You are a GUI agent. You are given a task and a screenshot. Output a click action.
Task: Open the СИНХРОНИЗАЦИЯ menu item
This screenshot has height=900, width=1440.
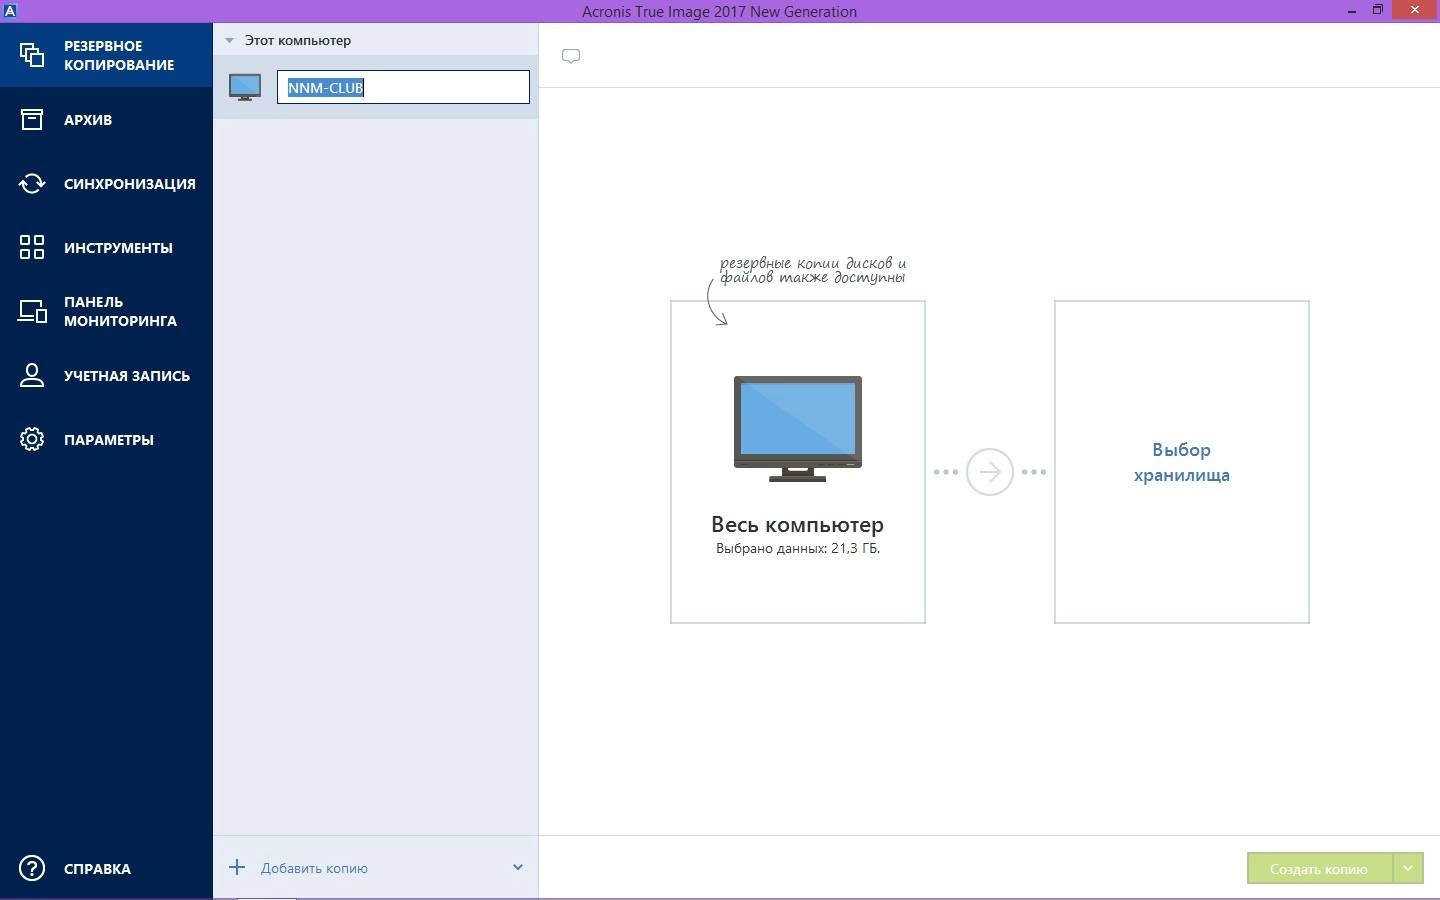106,183
